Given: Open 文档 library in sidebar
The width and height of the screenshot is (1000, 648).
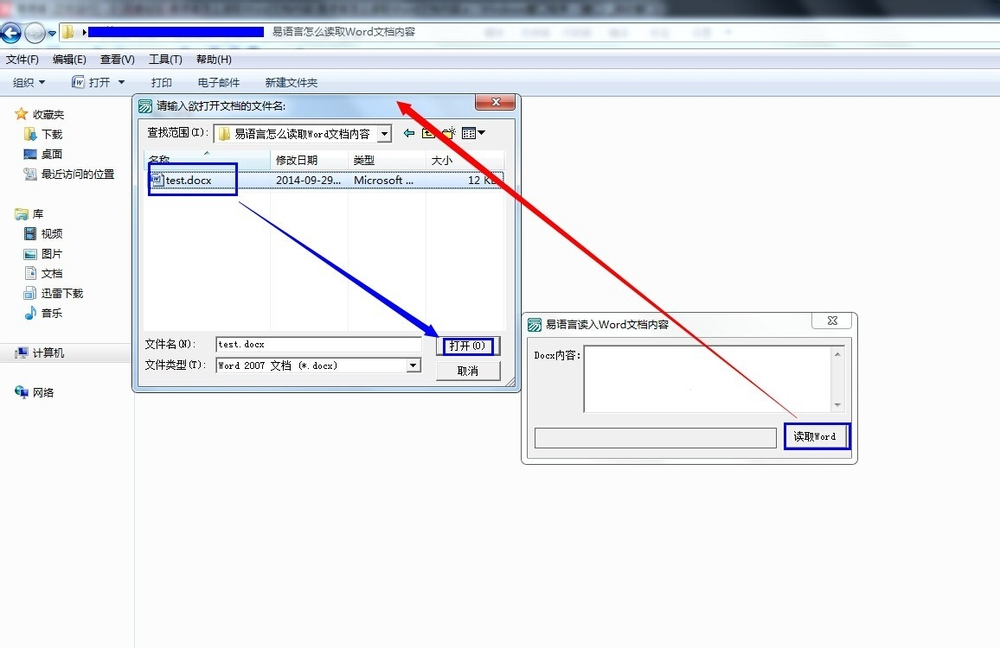Looking at the screenshot, I should coord(43,273).
